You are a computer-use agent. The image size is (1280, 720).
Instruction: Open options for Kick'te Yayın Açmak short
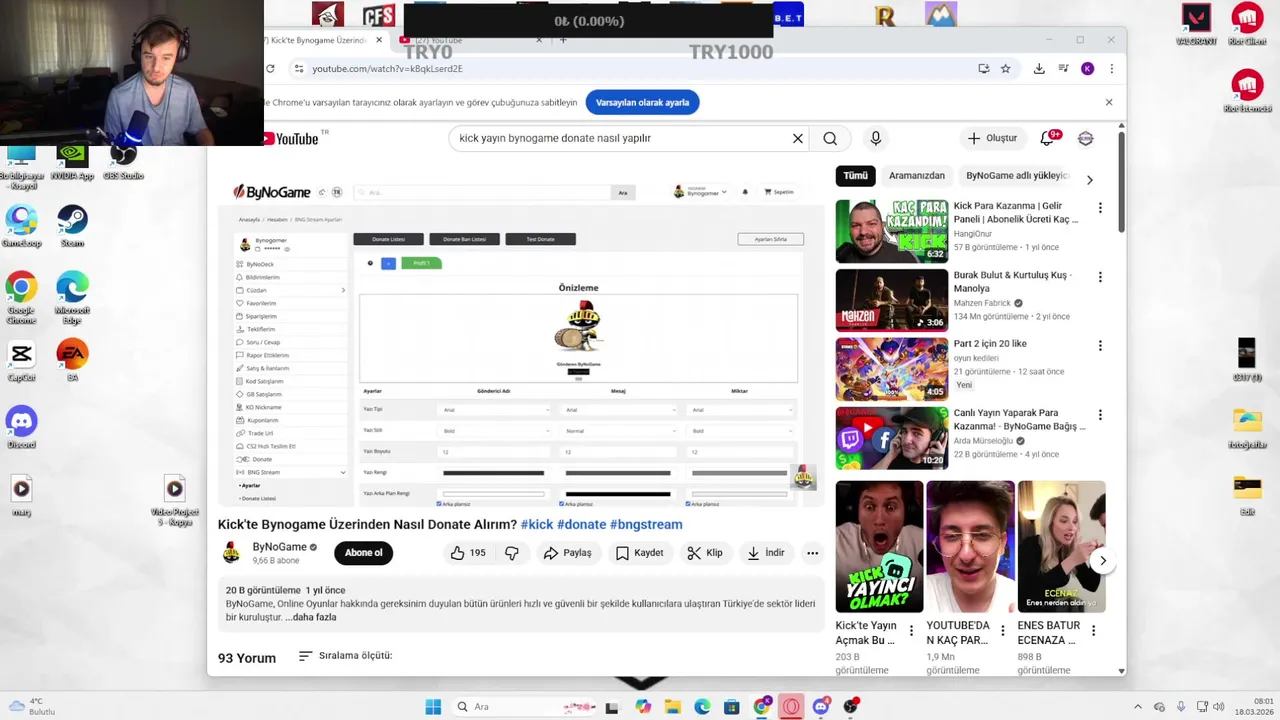(911, 631)
